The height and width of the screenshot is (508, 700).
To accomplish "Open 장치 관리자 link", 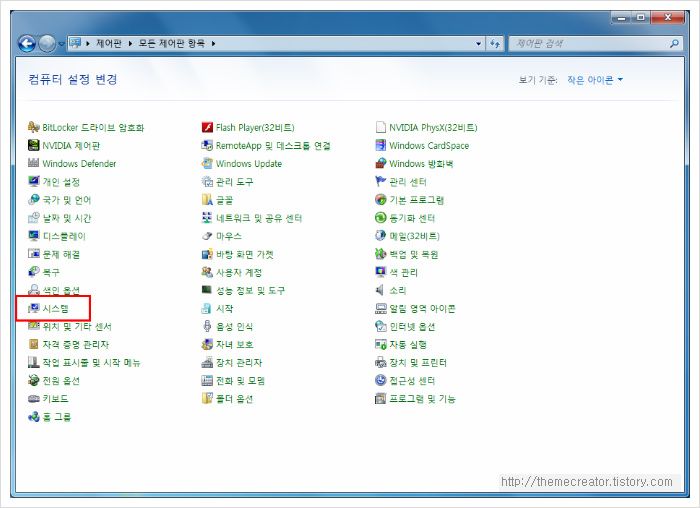I will pyautogui.click(x=239, y=362).
